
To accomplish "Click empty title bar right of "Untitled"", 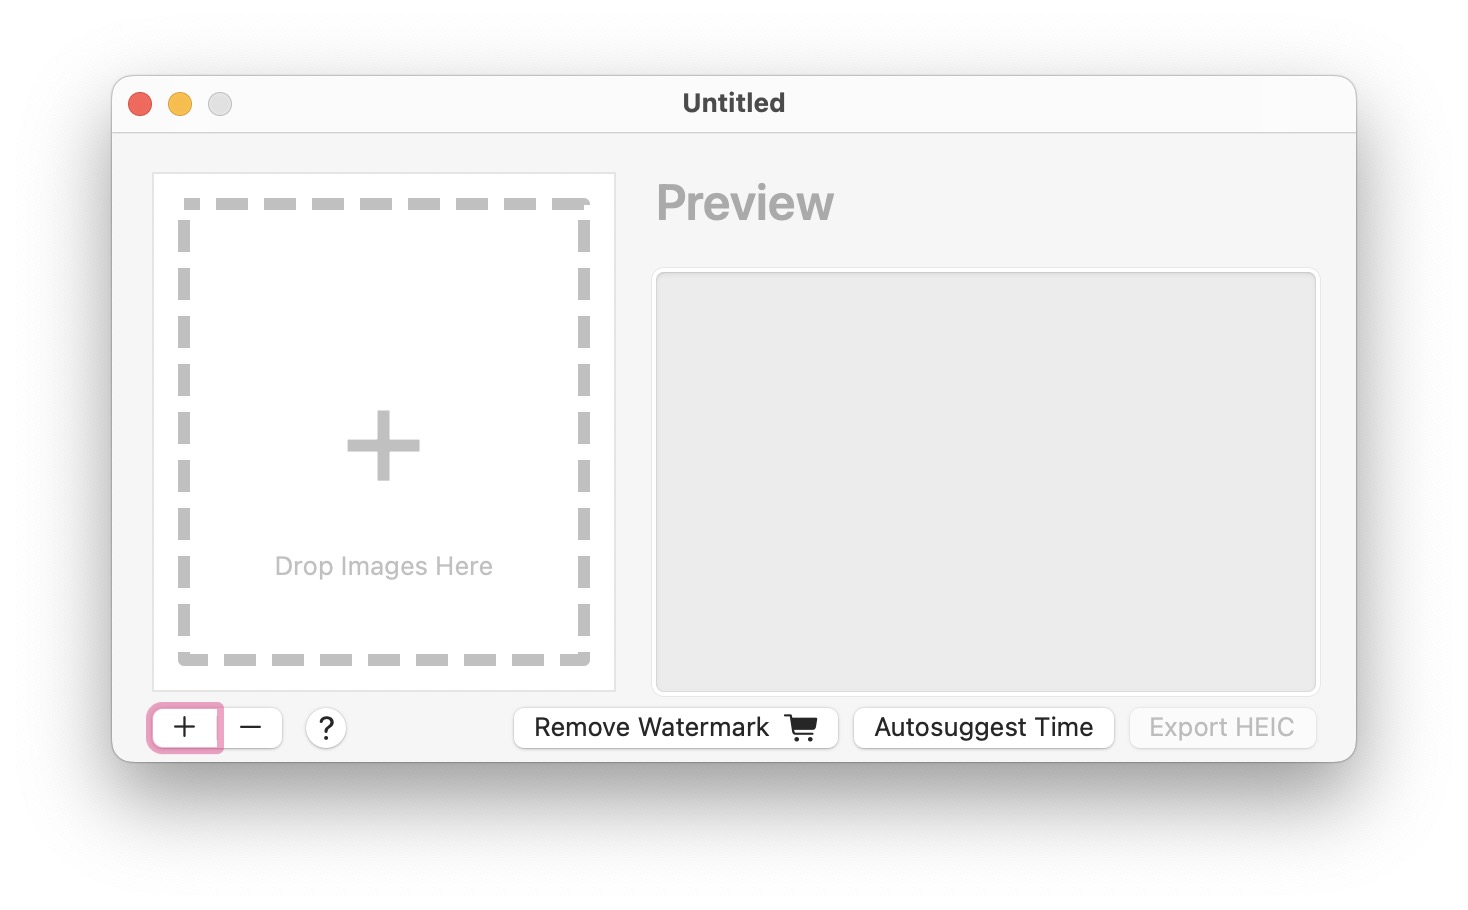I will click(x=1050, y=103).
